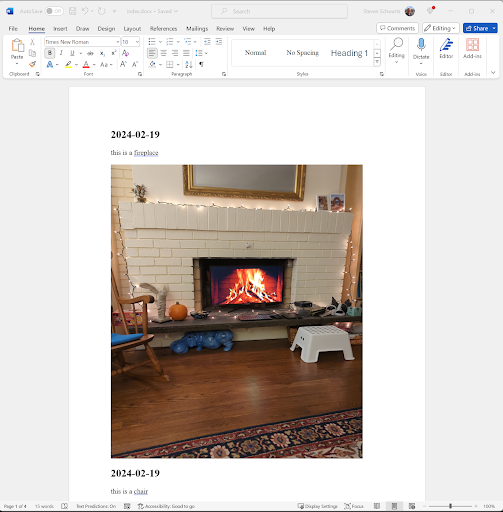Show paragraph marks with pilcrow icon

point(201,64)
